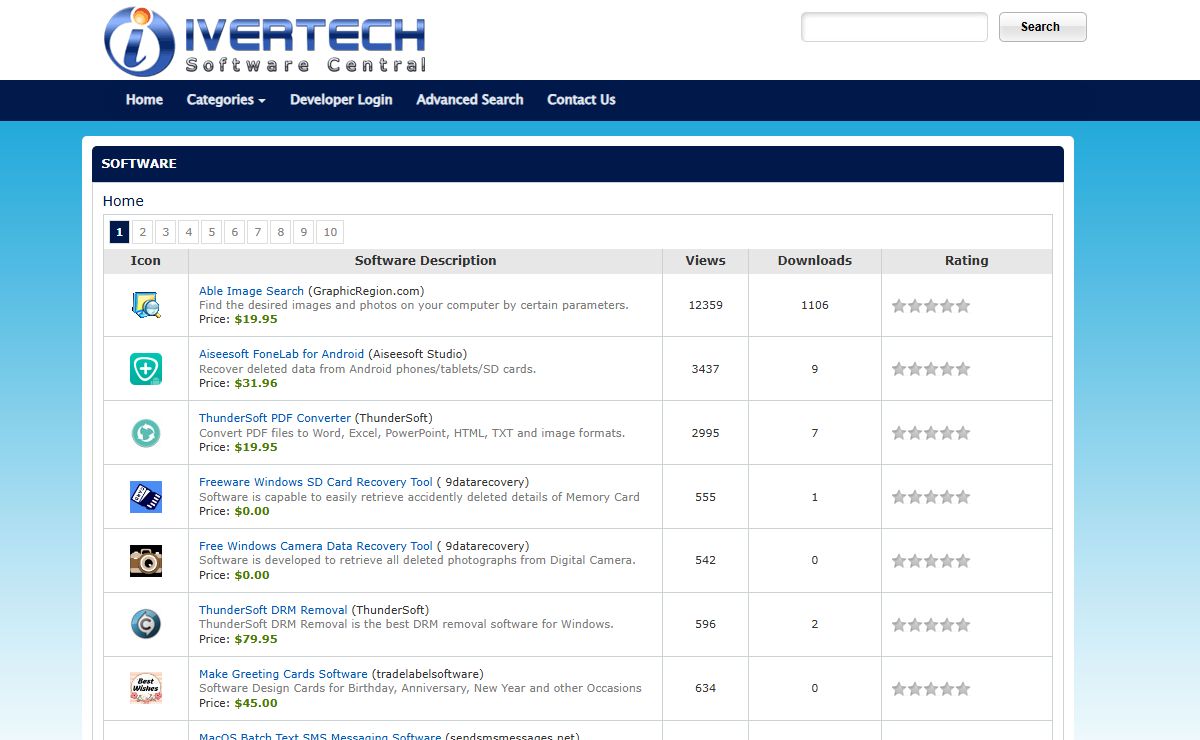The width and height of the screenshot is (1200, 740).
Task: Go to the Home nav item
Action: pyautogui.click(x=144, y=100)
